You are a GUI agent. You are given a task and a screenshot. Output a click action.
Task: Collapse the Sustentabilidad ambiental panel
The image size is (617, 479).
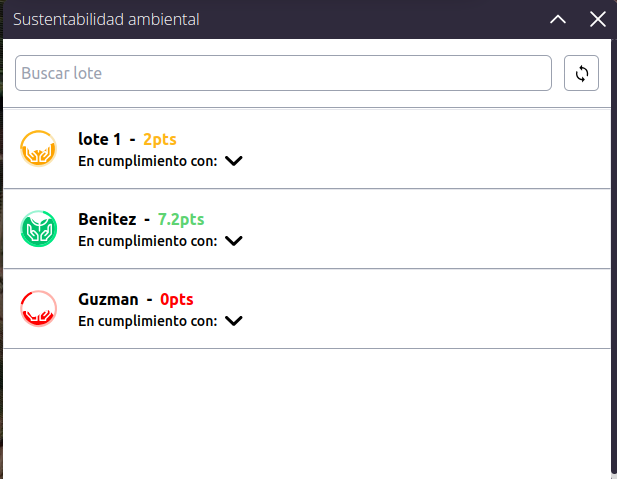558,19
